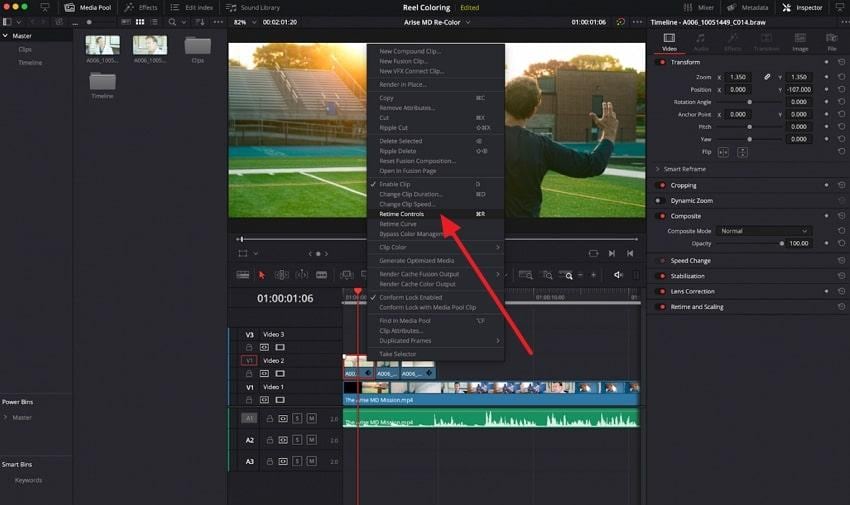Click the viewer scrubber bar
The width and height of the screenshot is (850, 505).
tap(437, 239)
